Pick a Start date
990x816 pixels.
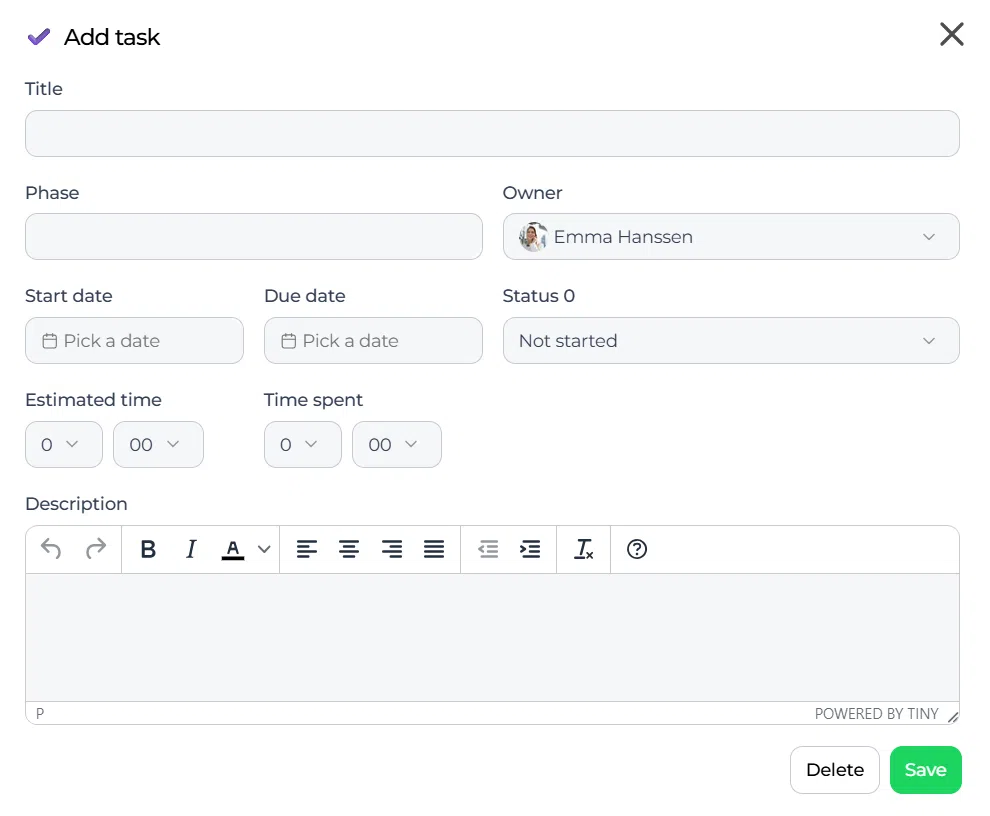pyautogui.click(x=134, y=341)
